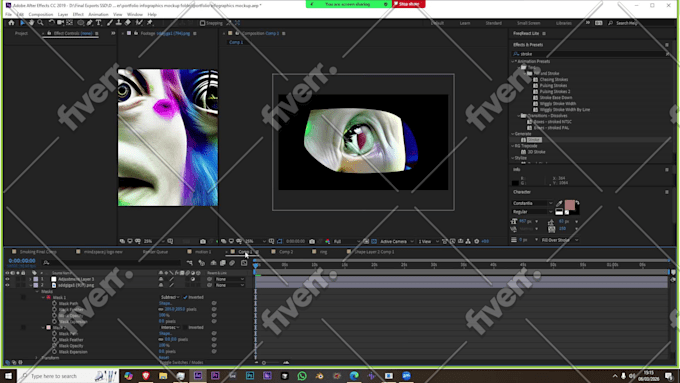680x383 pixels.
Task: Click the snapshot camera icon under Footage viewer
Action: coord(203,241)
